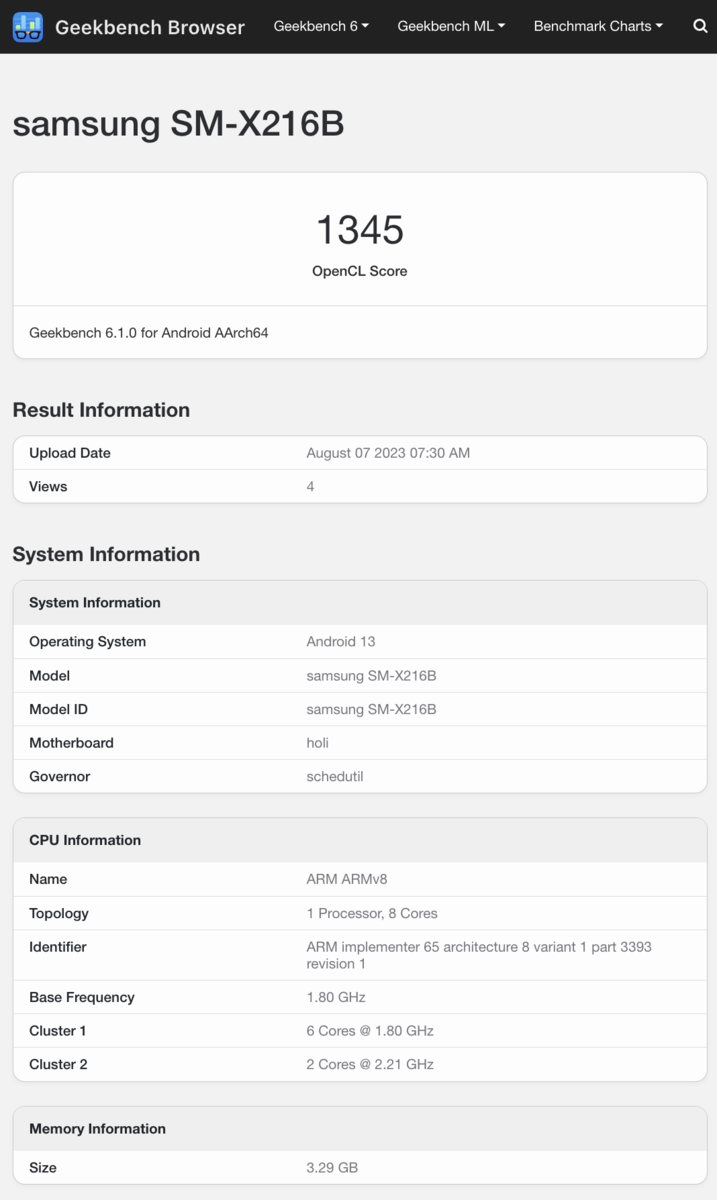Image resolution: width=717 pixels, height=1200 pixels.
Task: Go to Geekbench Browser home link
Action: 149,27
